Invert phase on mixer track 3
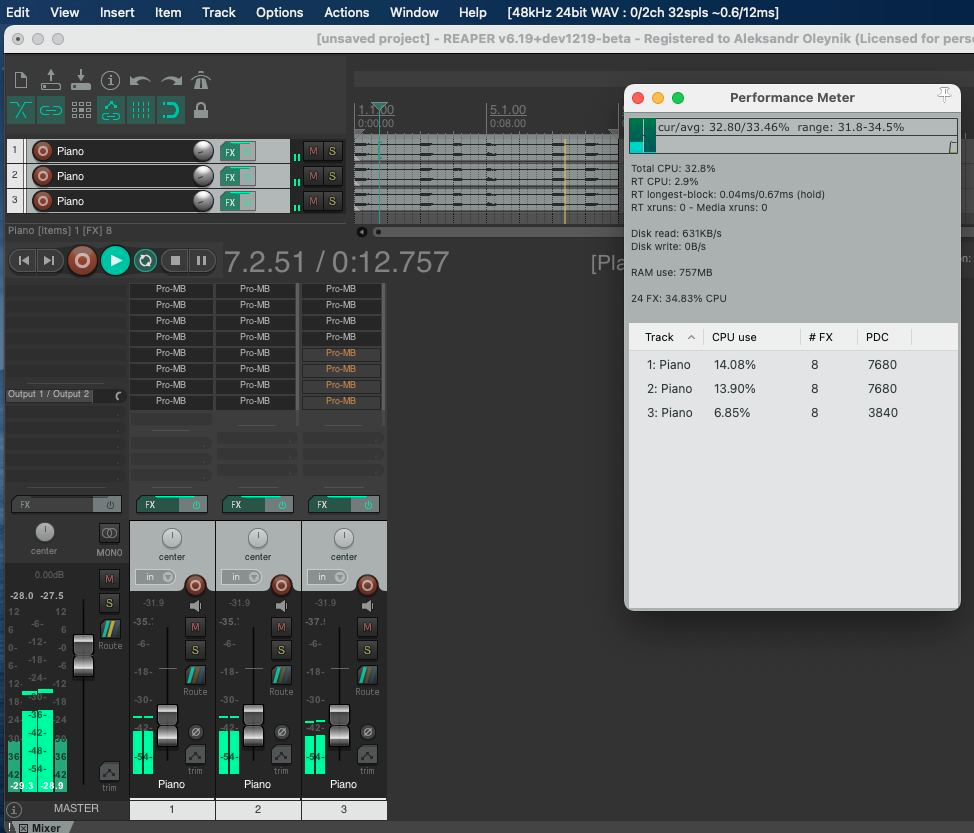974x833 pixels. pyautogui.click(x=368, y=732)
